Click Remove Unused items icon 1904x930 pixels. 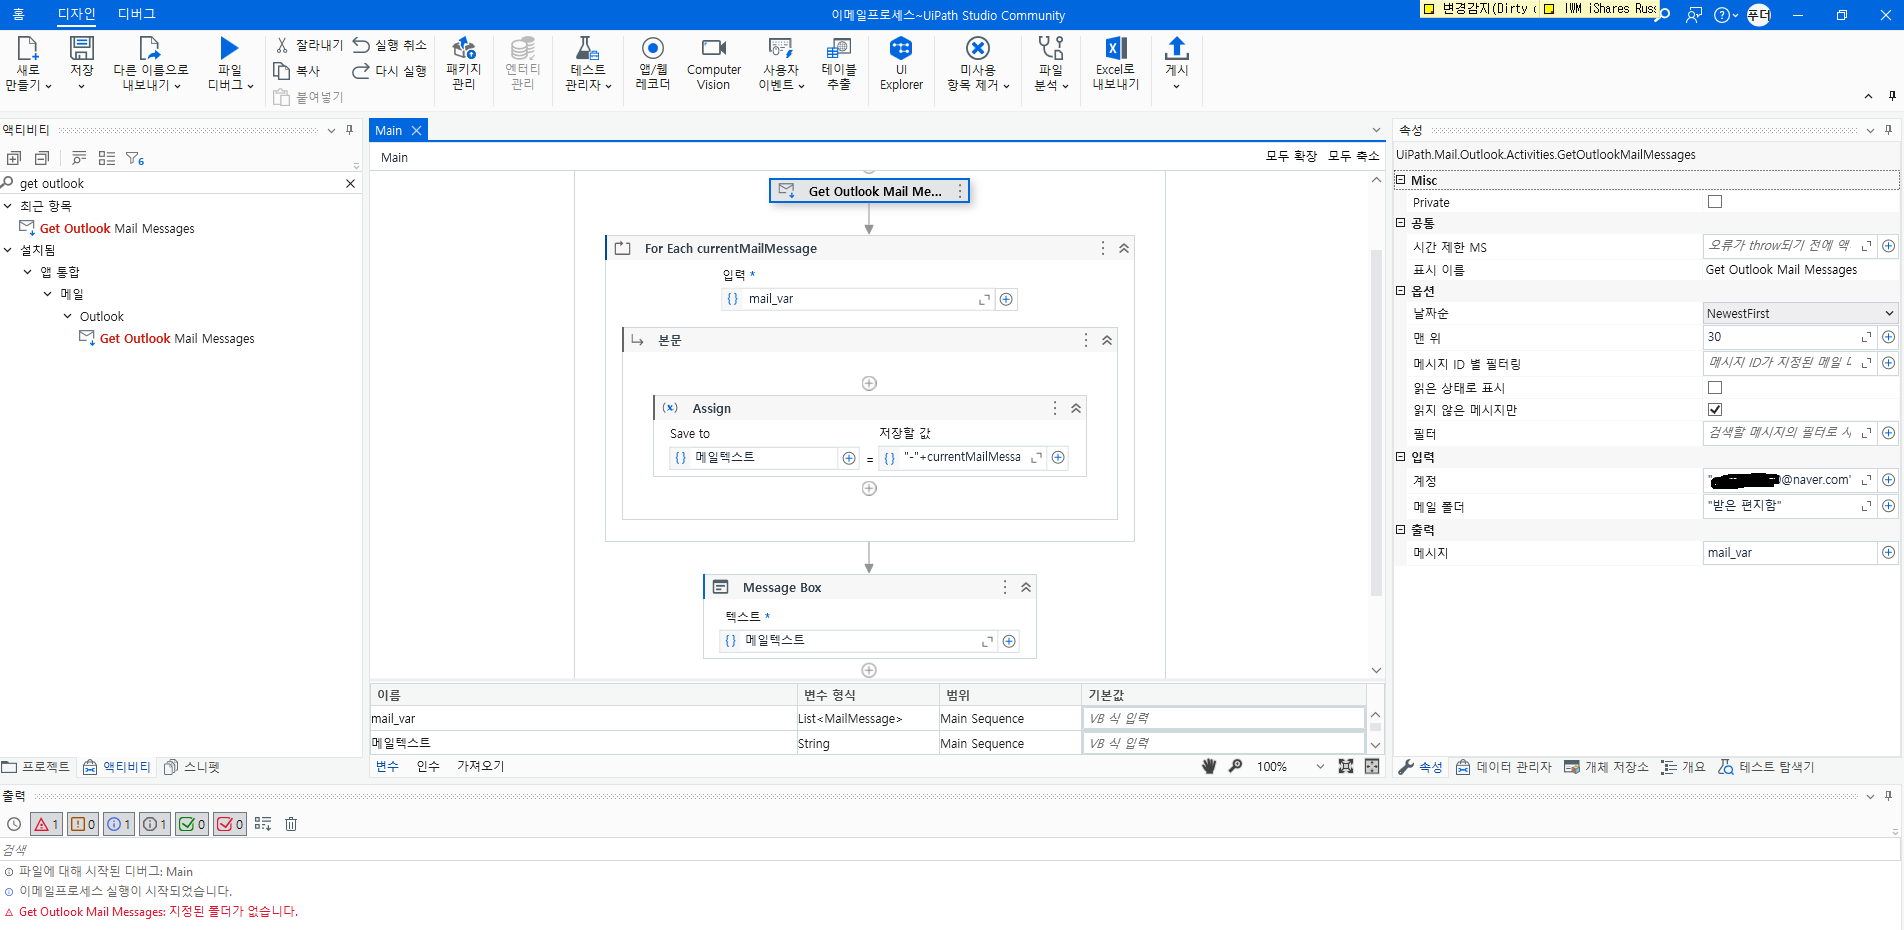(977, 47)
